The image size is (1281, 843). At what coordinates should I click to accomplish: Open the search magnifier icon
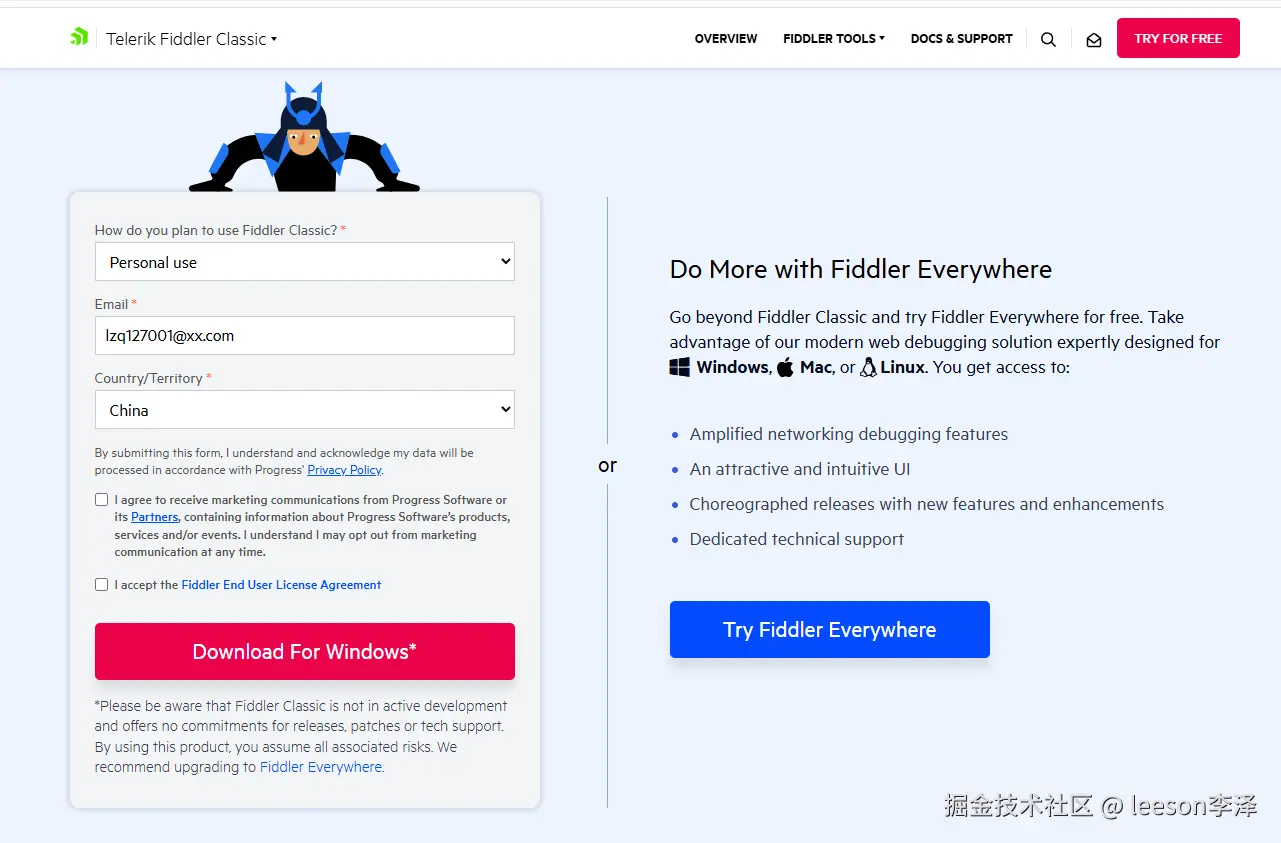click(1048, 40)
